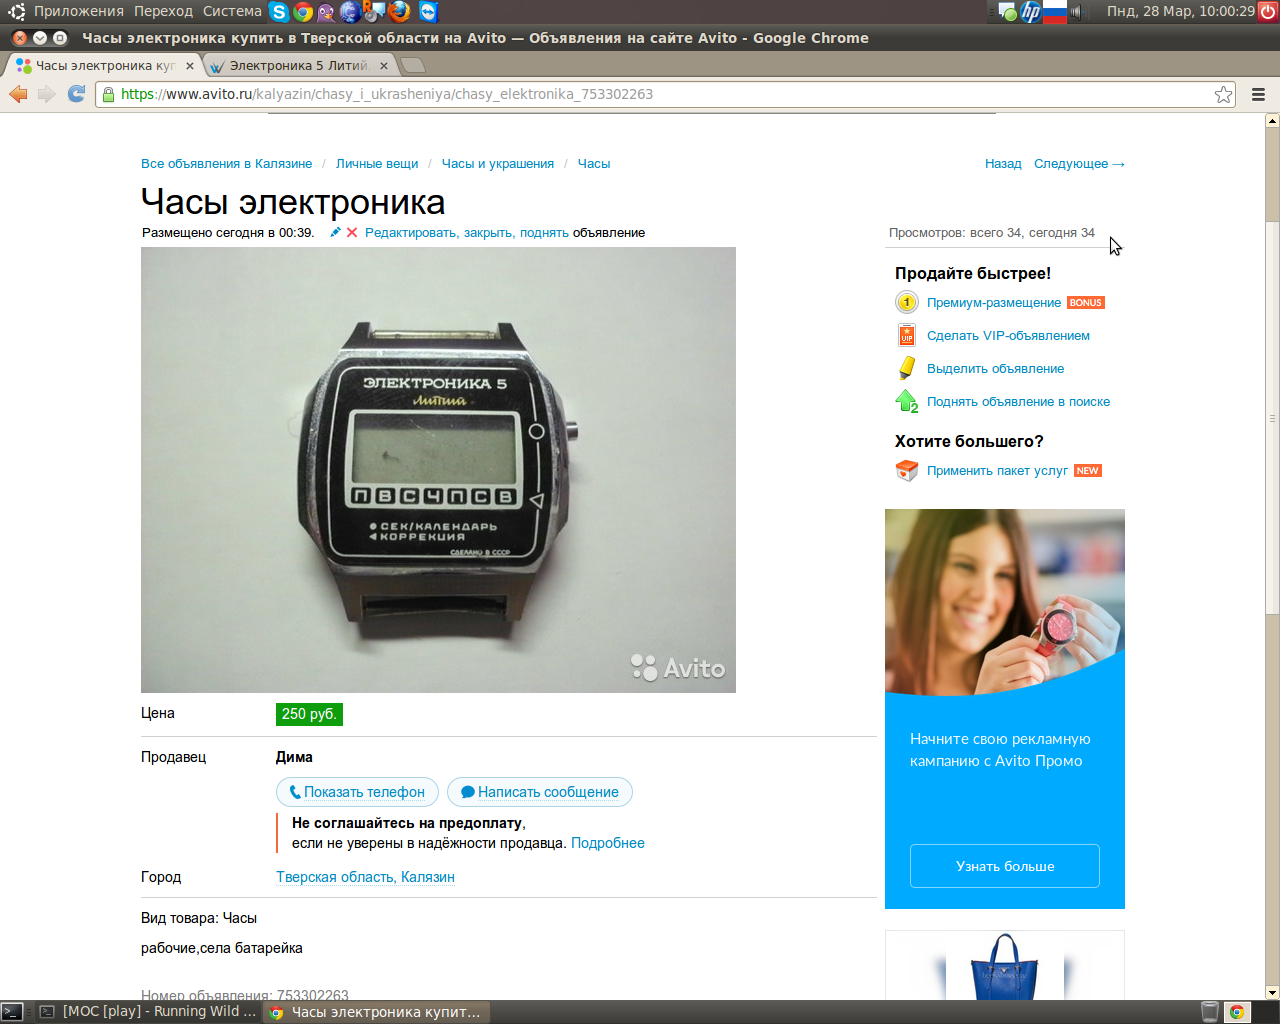This screenshot has height=1024, width=1280.
Task: Click the pencil edit icon next to listing
Action: click(x=336, y=233)
